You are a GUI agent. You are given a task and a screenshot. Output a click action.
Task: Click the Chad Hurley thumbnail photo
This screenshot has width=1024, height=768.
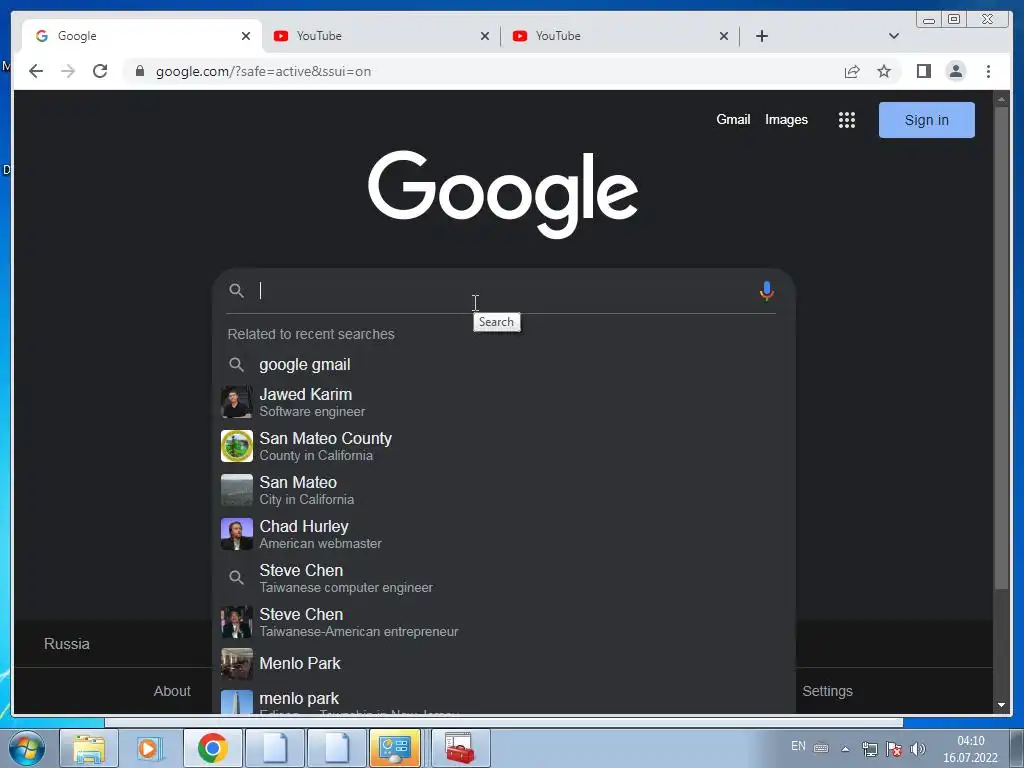click(236, 534)
